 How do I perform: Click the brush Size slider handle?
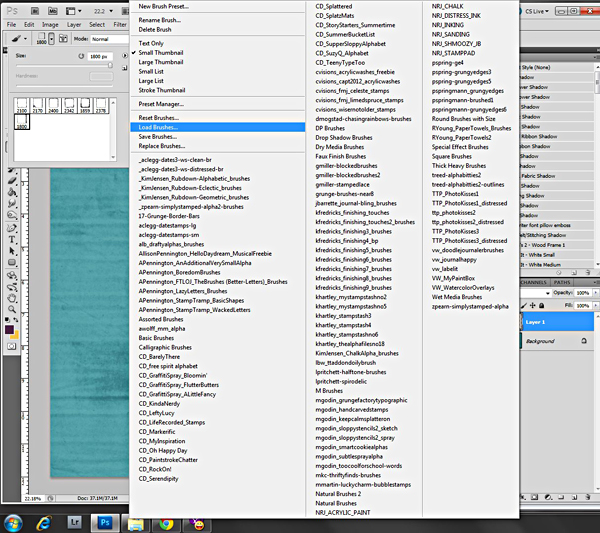[x=110, y=65]
